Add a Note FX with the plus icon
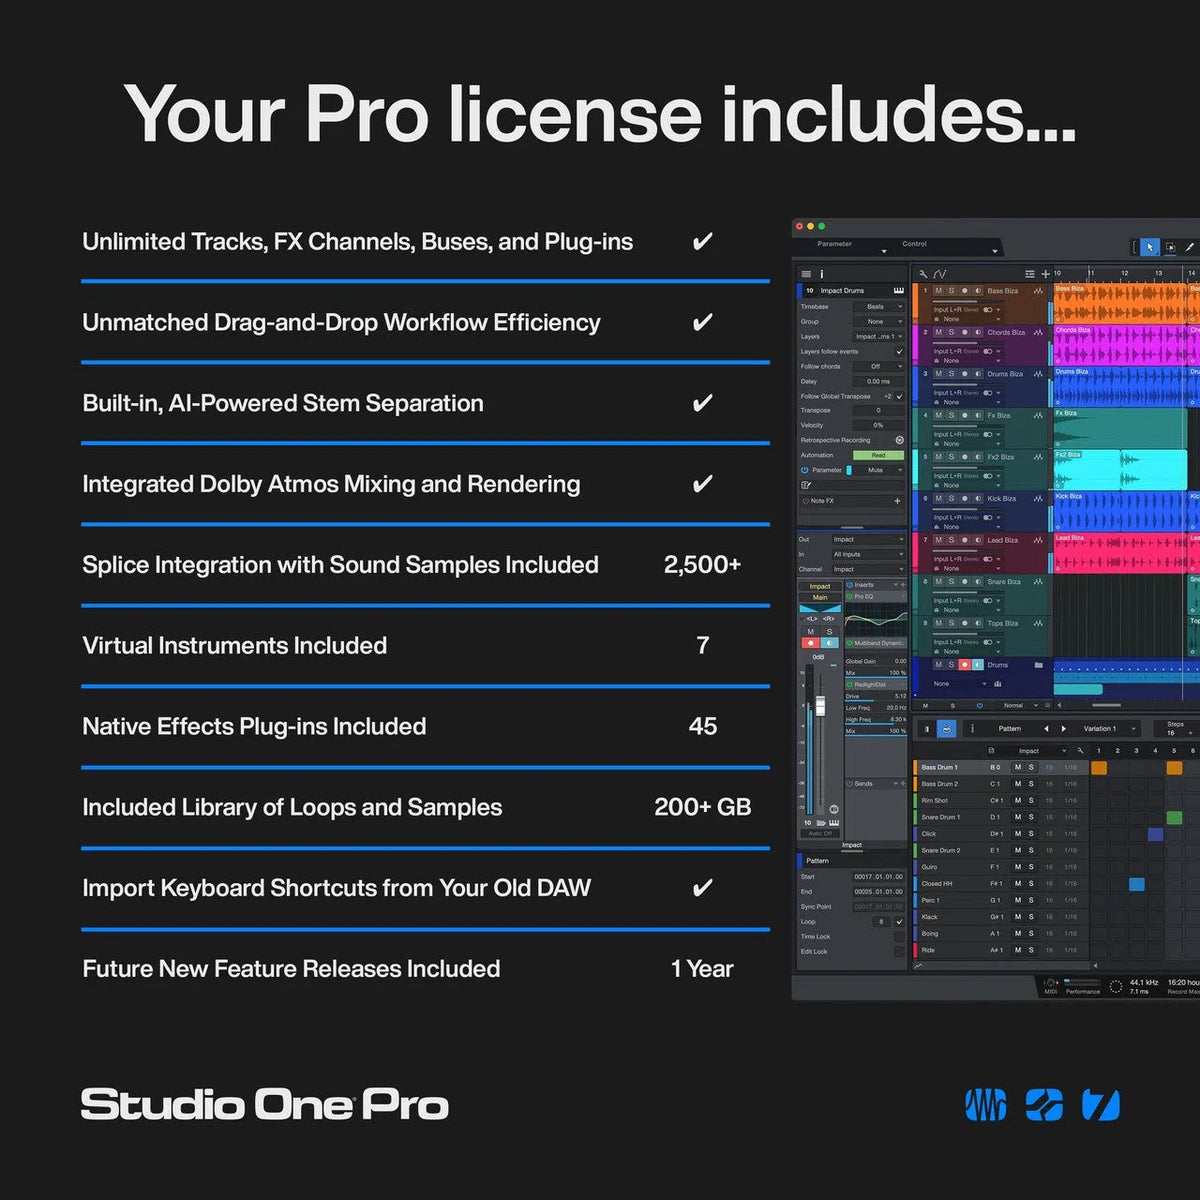Image resolution: width=1200 pixels, height=1200 pixels. pyautogui.click(x=897, y=501)
